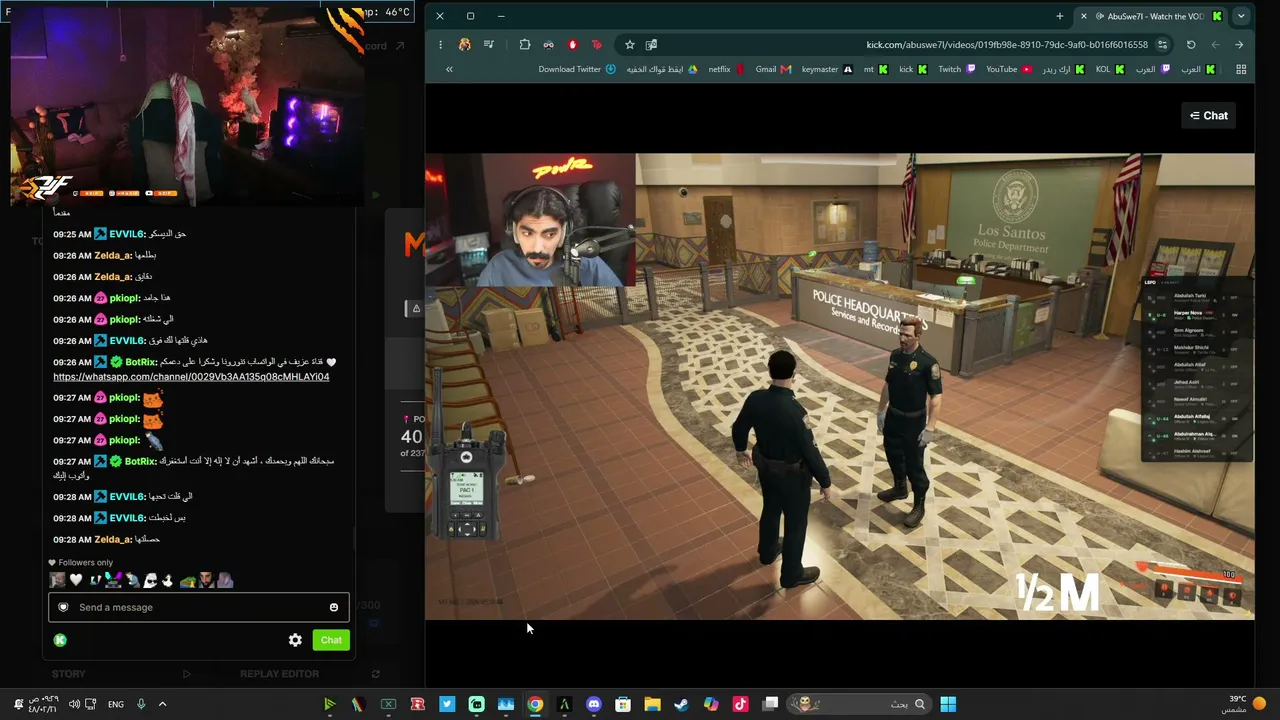Open TikTok from the taskbar
Screen dimensions: 1280x720
point(740,704)
